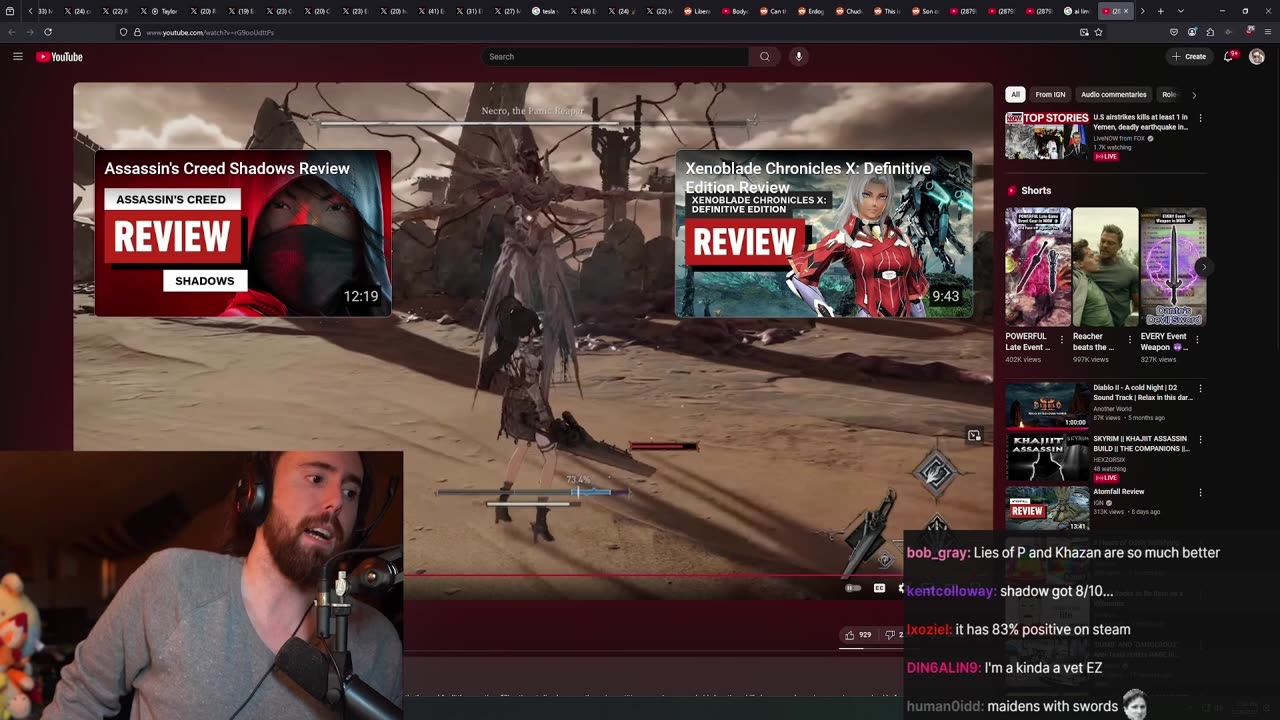Select the Audio commentaries filter chip

tap(1113, 95)
